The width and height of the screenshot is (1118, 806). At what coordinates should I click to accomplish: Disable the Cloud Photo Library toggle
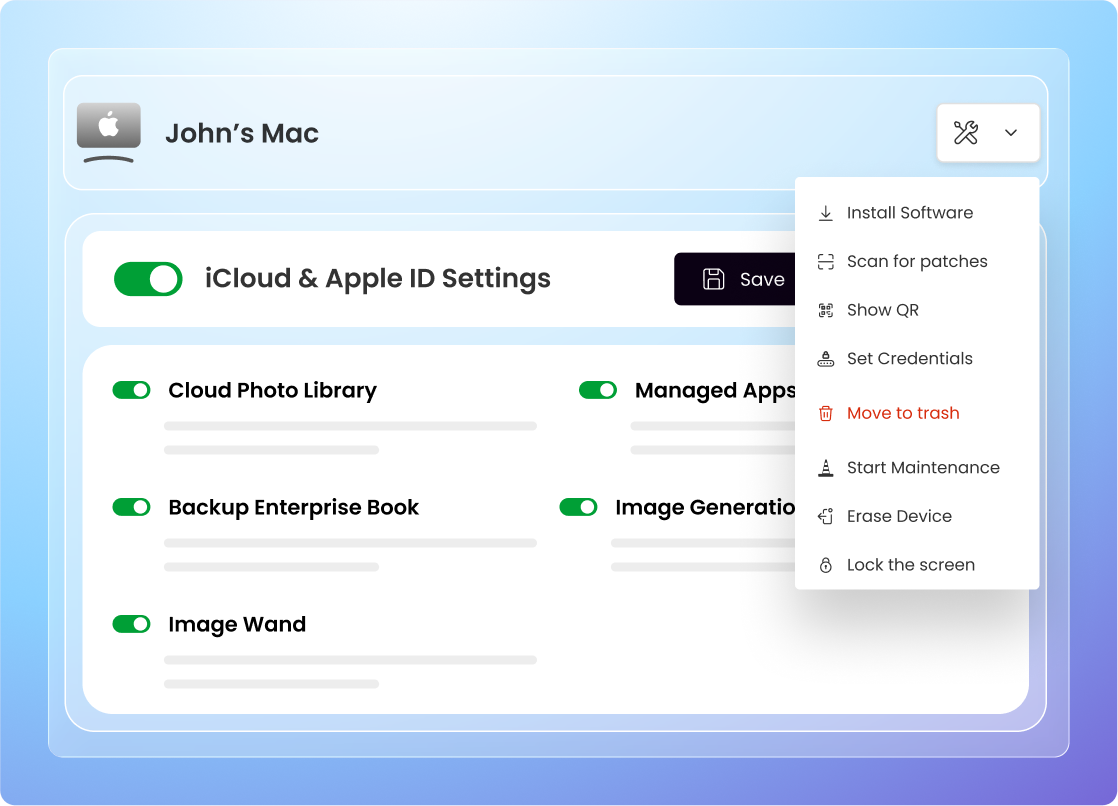click(x=131, y=390)
